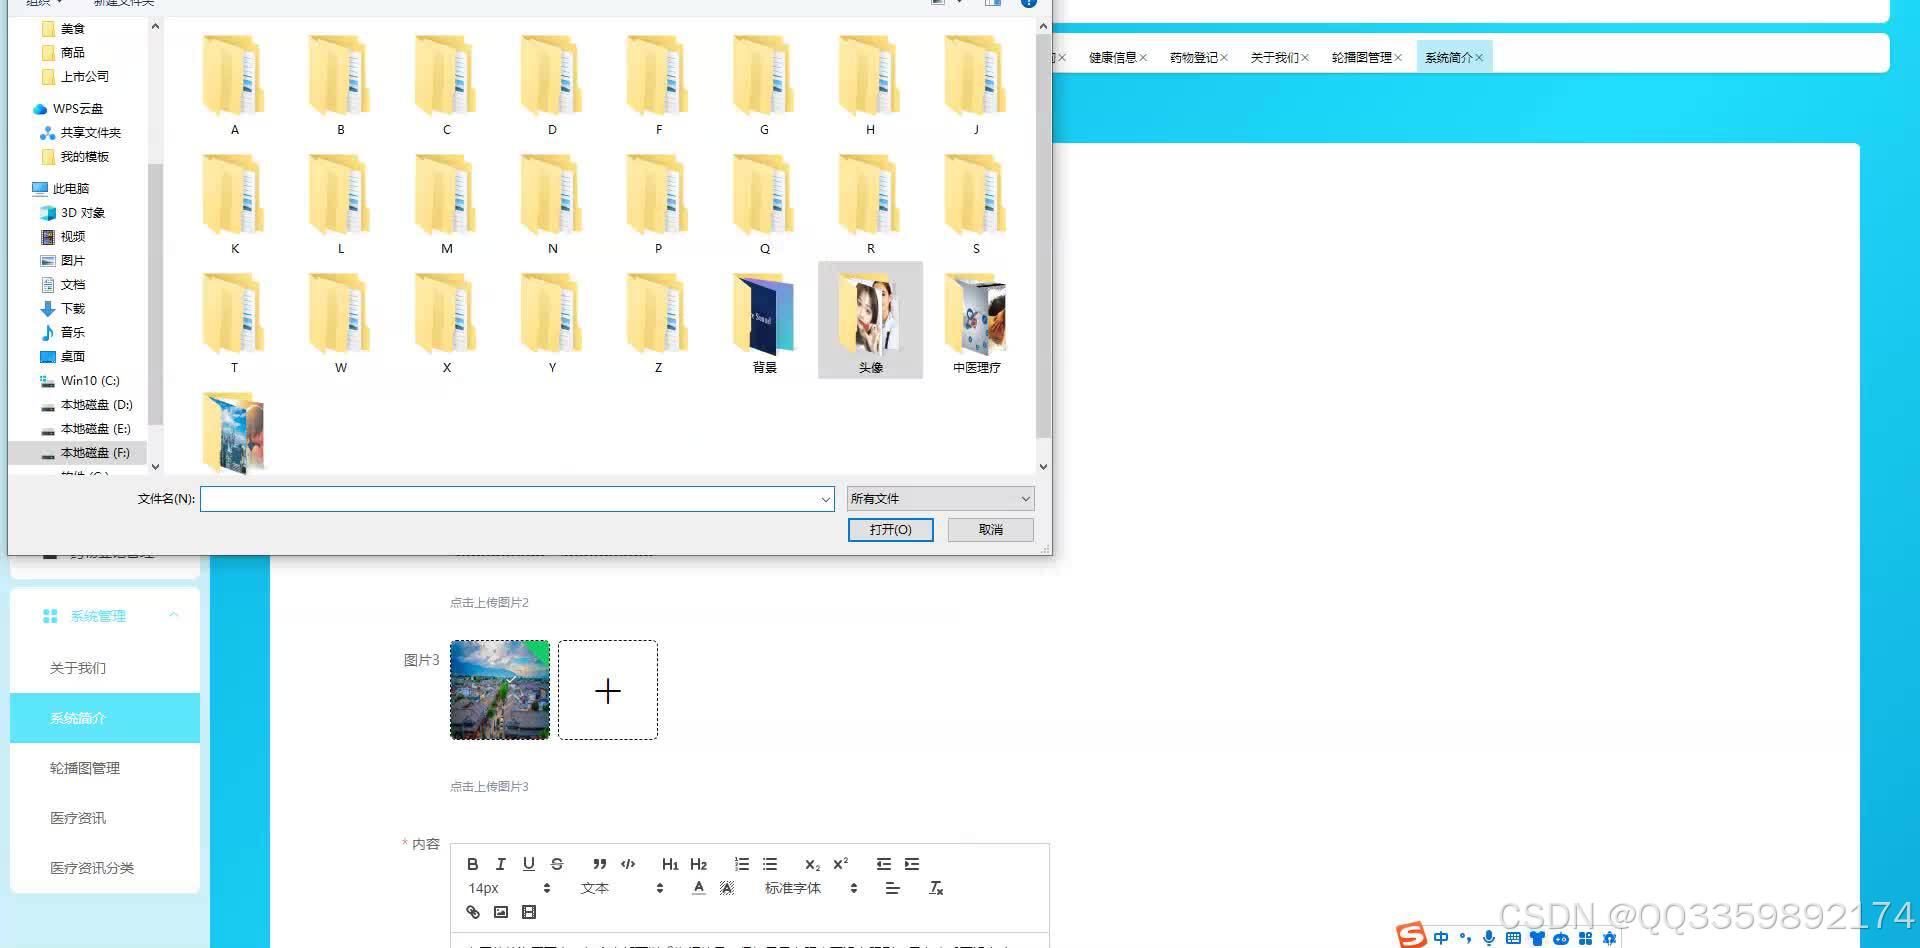Expand the file name history dropdown

point(825,499)
